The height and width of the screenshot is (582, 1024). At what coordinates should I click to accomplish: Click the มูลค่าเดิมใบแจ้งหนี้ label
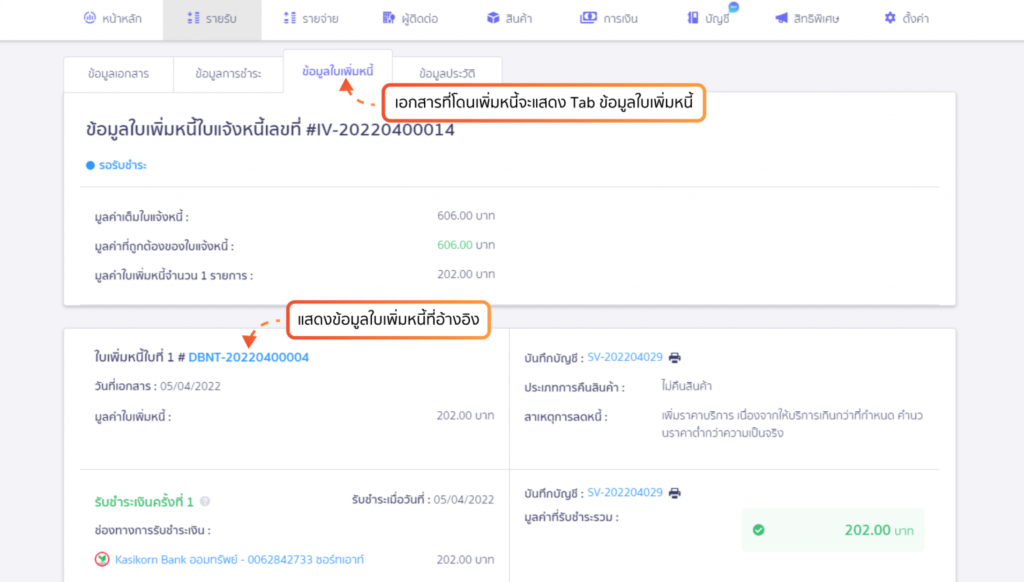[x=142, y=217]
